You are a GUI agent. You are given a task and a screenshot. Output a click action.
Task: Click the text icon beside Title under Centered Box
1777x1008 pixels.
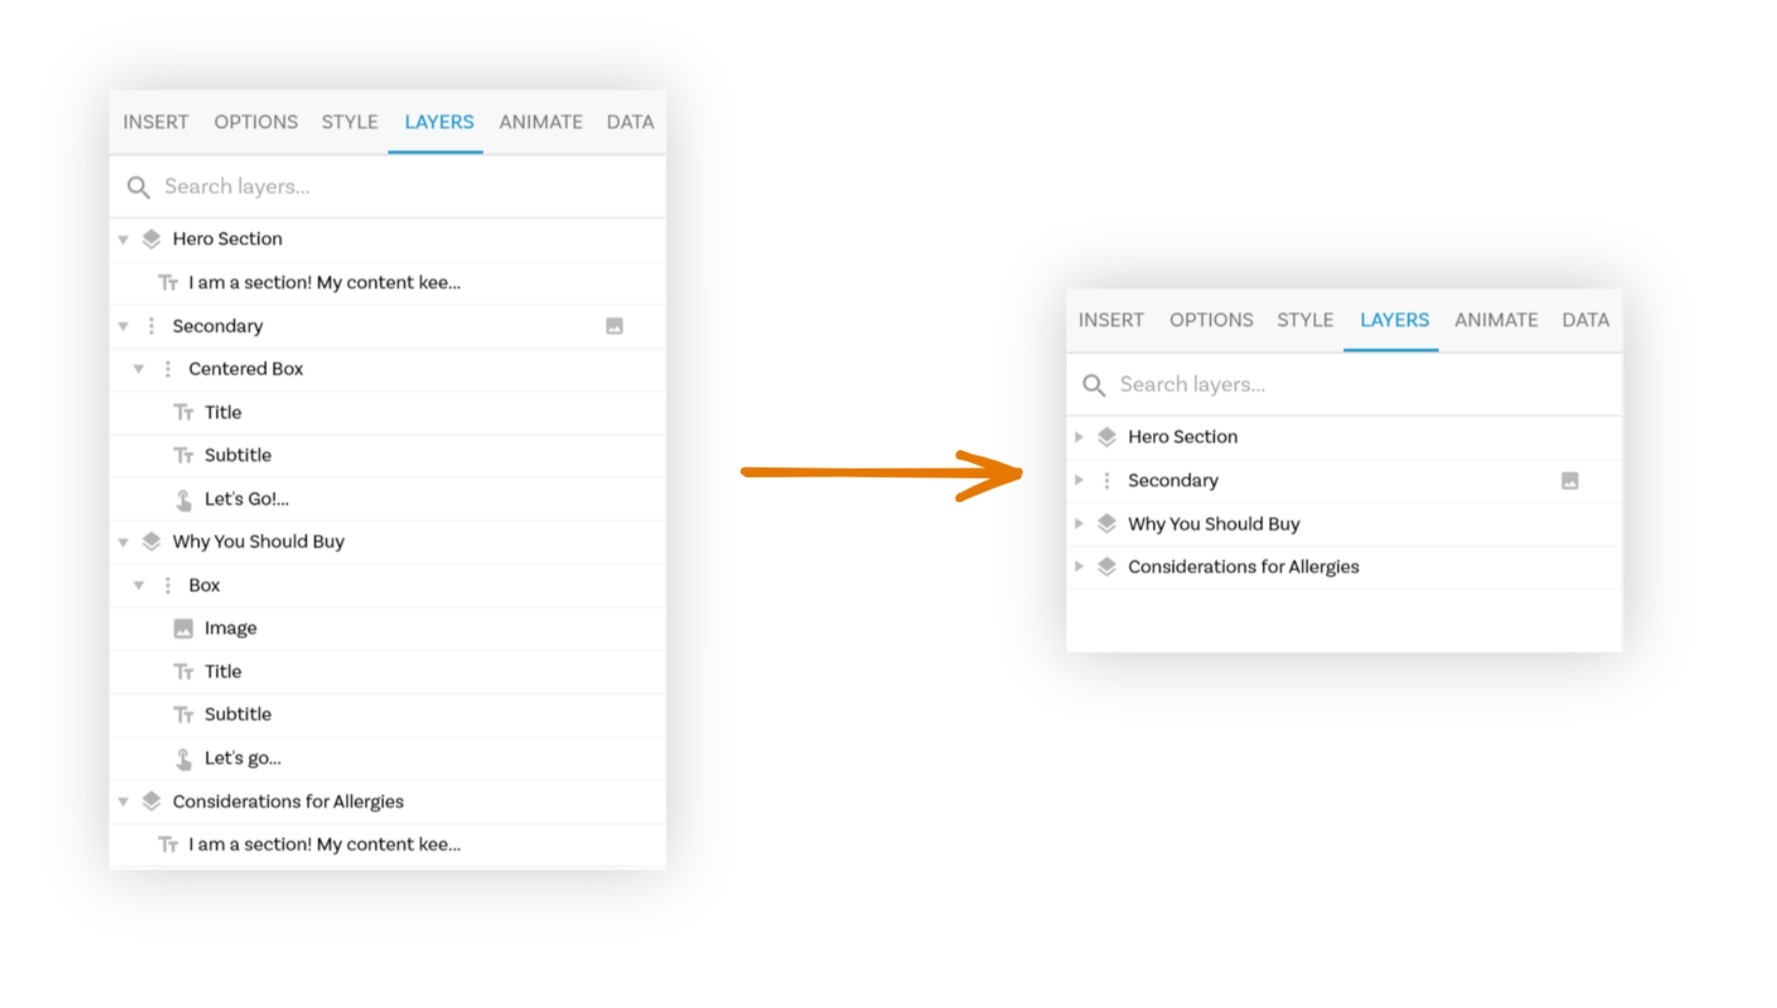click(183, 412)
